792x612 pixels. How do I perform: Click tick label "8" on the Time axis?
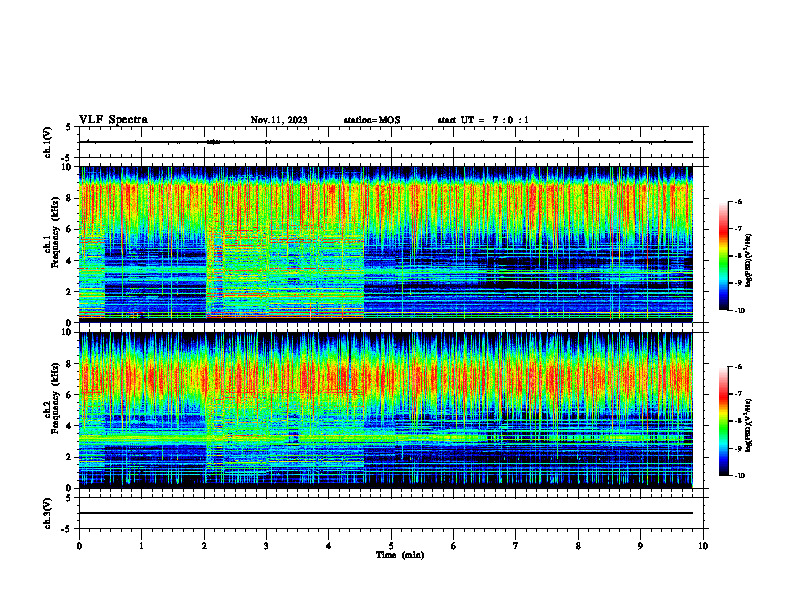click(x=578, y=546)
